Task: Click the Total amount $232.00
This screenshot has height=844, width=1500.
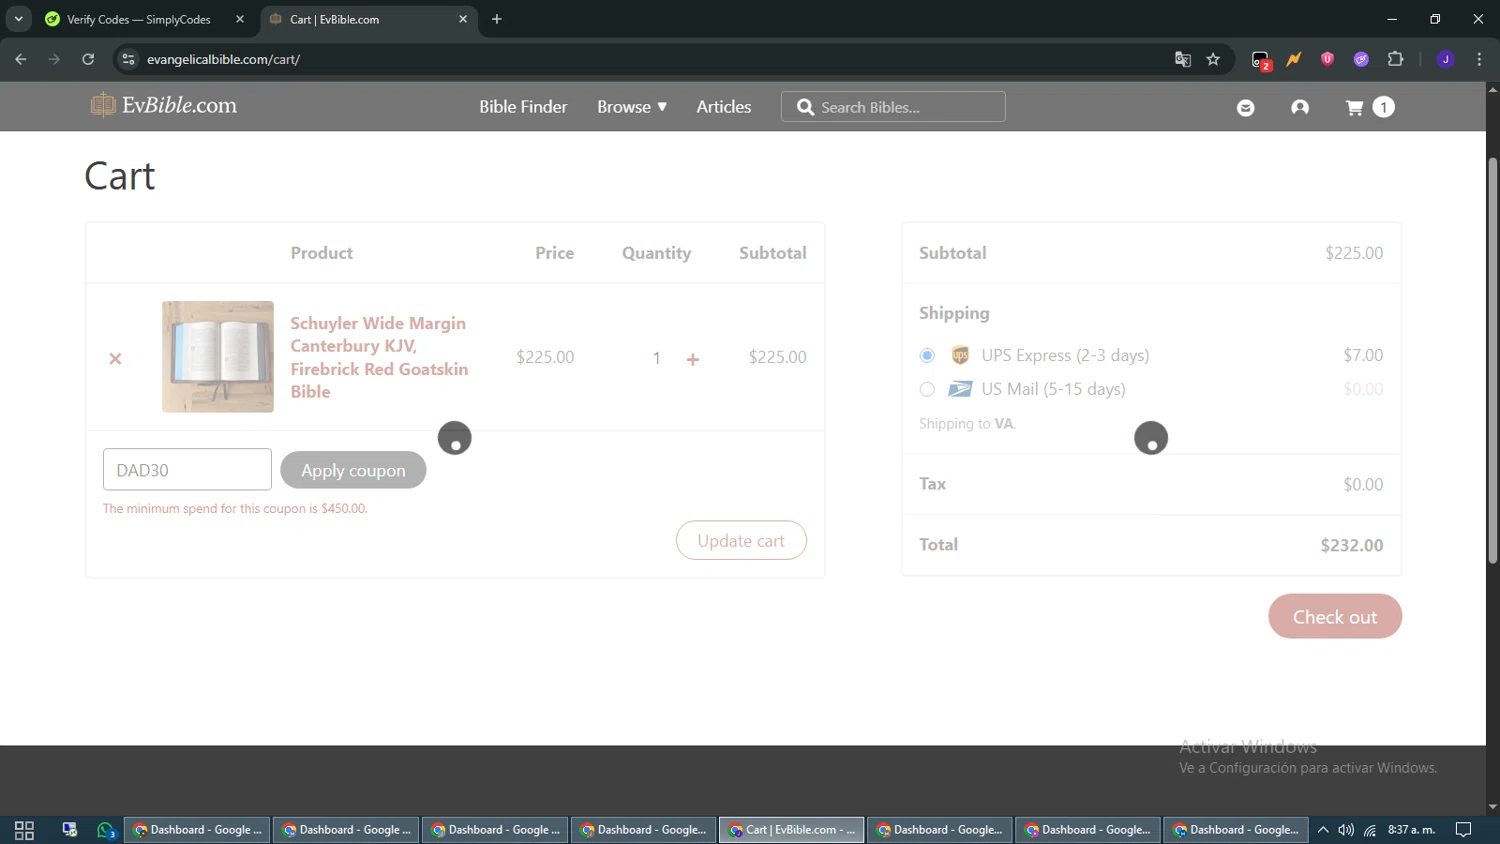Action: (1352, 545)
